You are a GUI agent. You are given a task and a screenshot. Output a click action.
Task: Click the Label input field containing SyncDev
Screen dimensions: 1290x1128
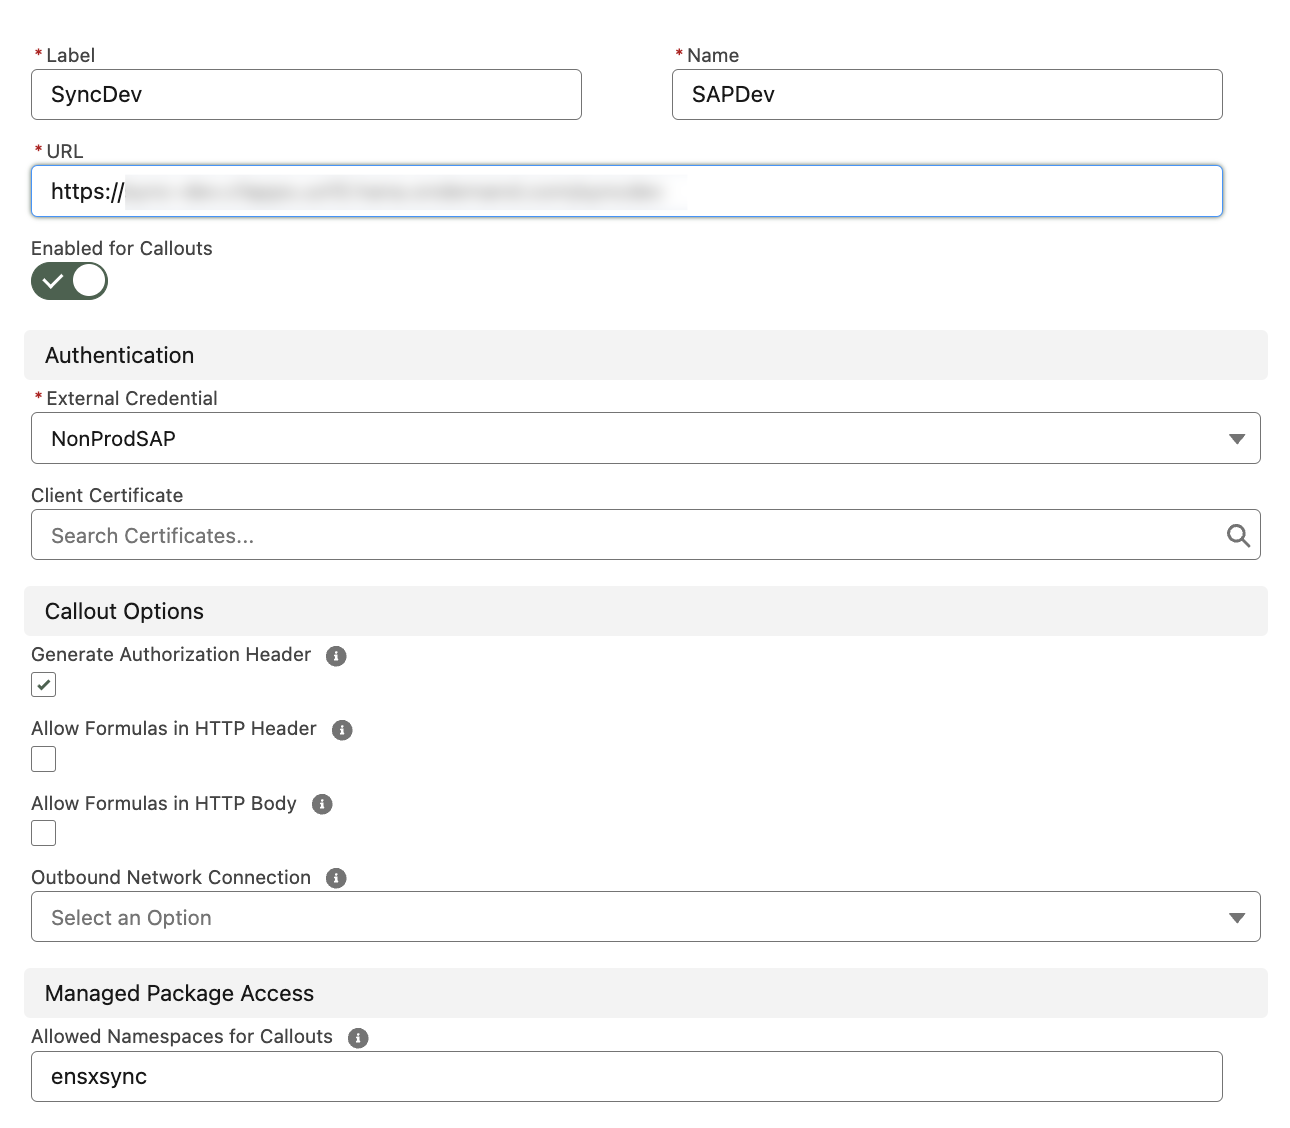(306, 95)
